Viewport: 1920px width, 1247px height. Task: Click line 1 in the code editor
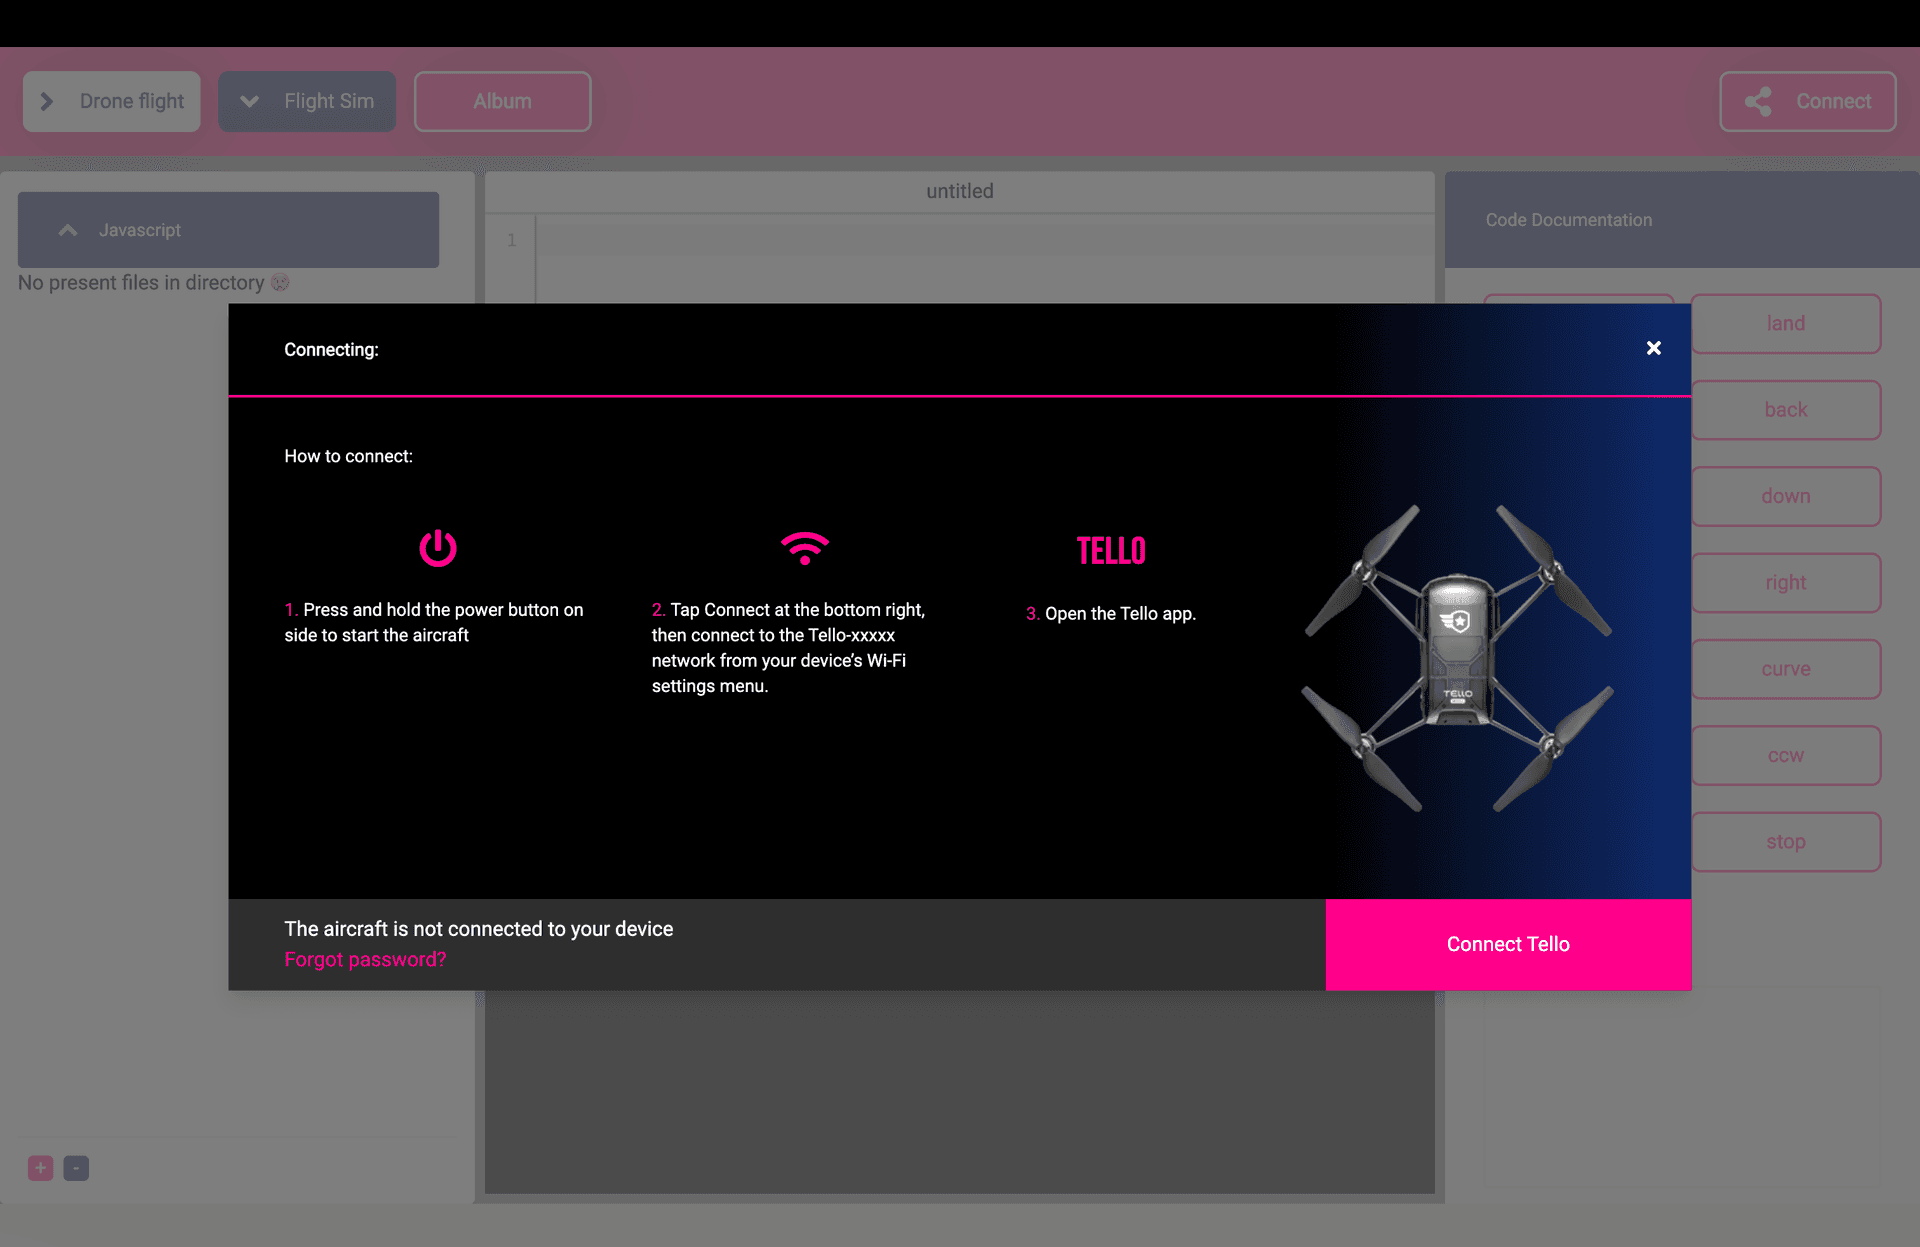[984, 240]
